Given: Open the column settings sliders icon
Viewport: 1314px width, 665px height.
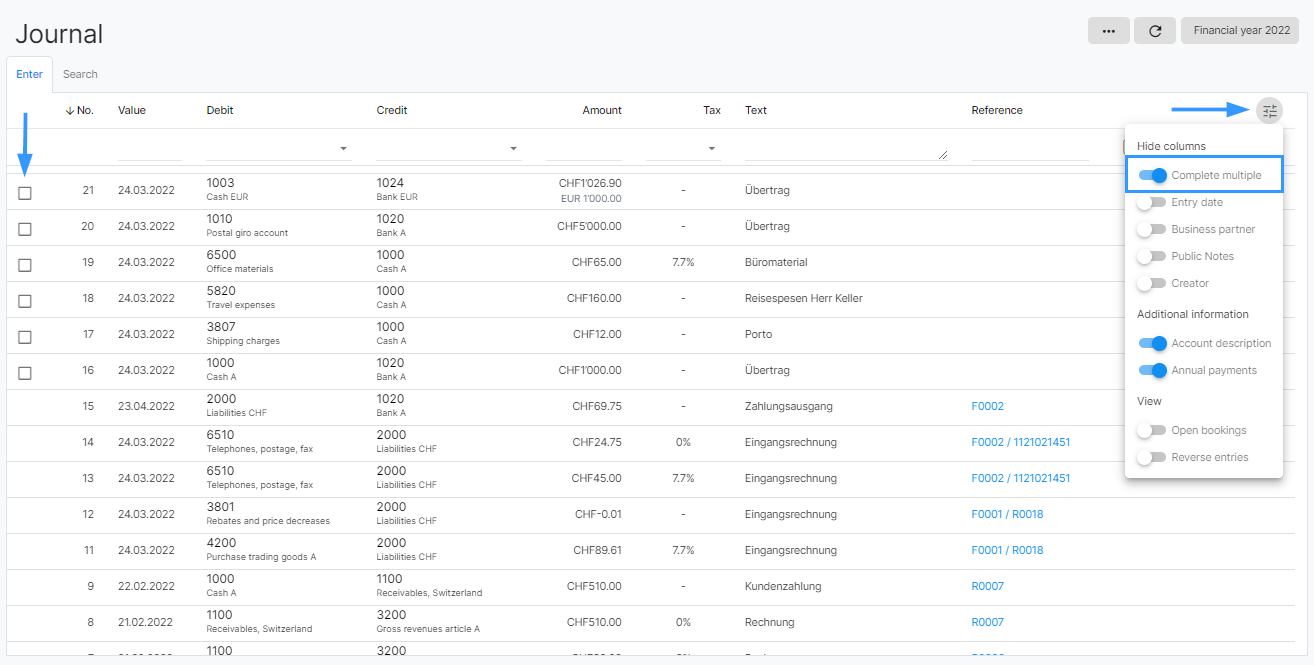Looking at the screenshot, I should [x=1269, y=110].
